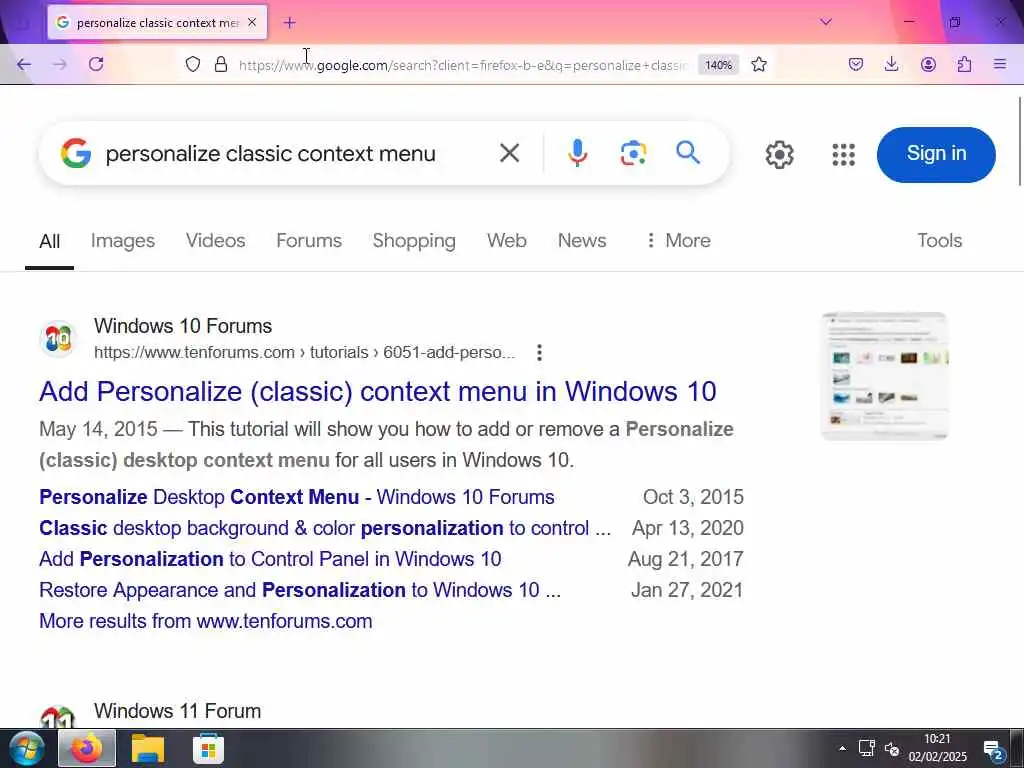This screenshot has height=768, width=1024.
Task: Switch to the Web tab
Action: 507,240
